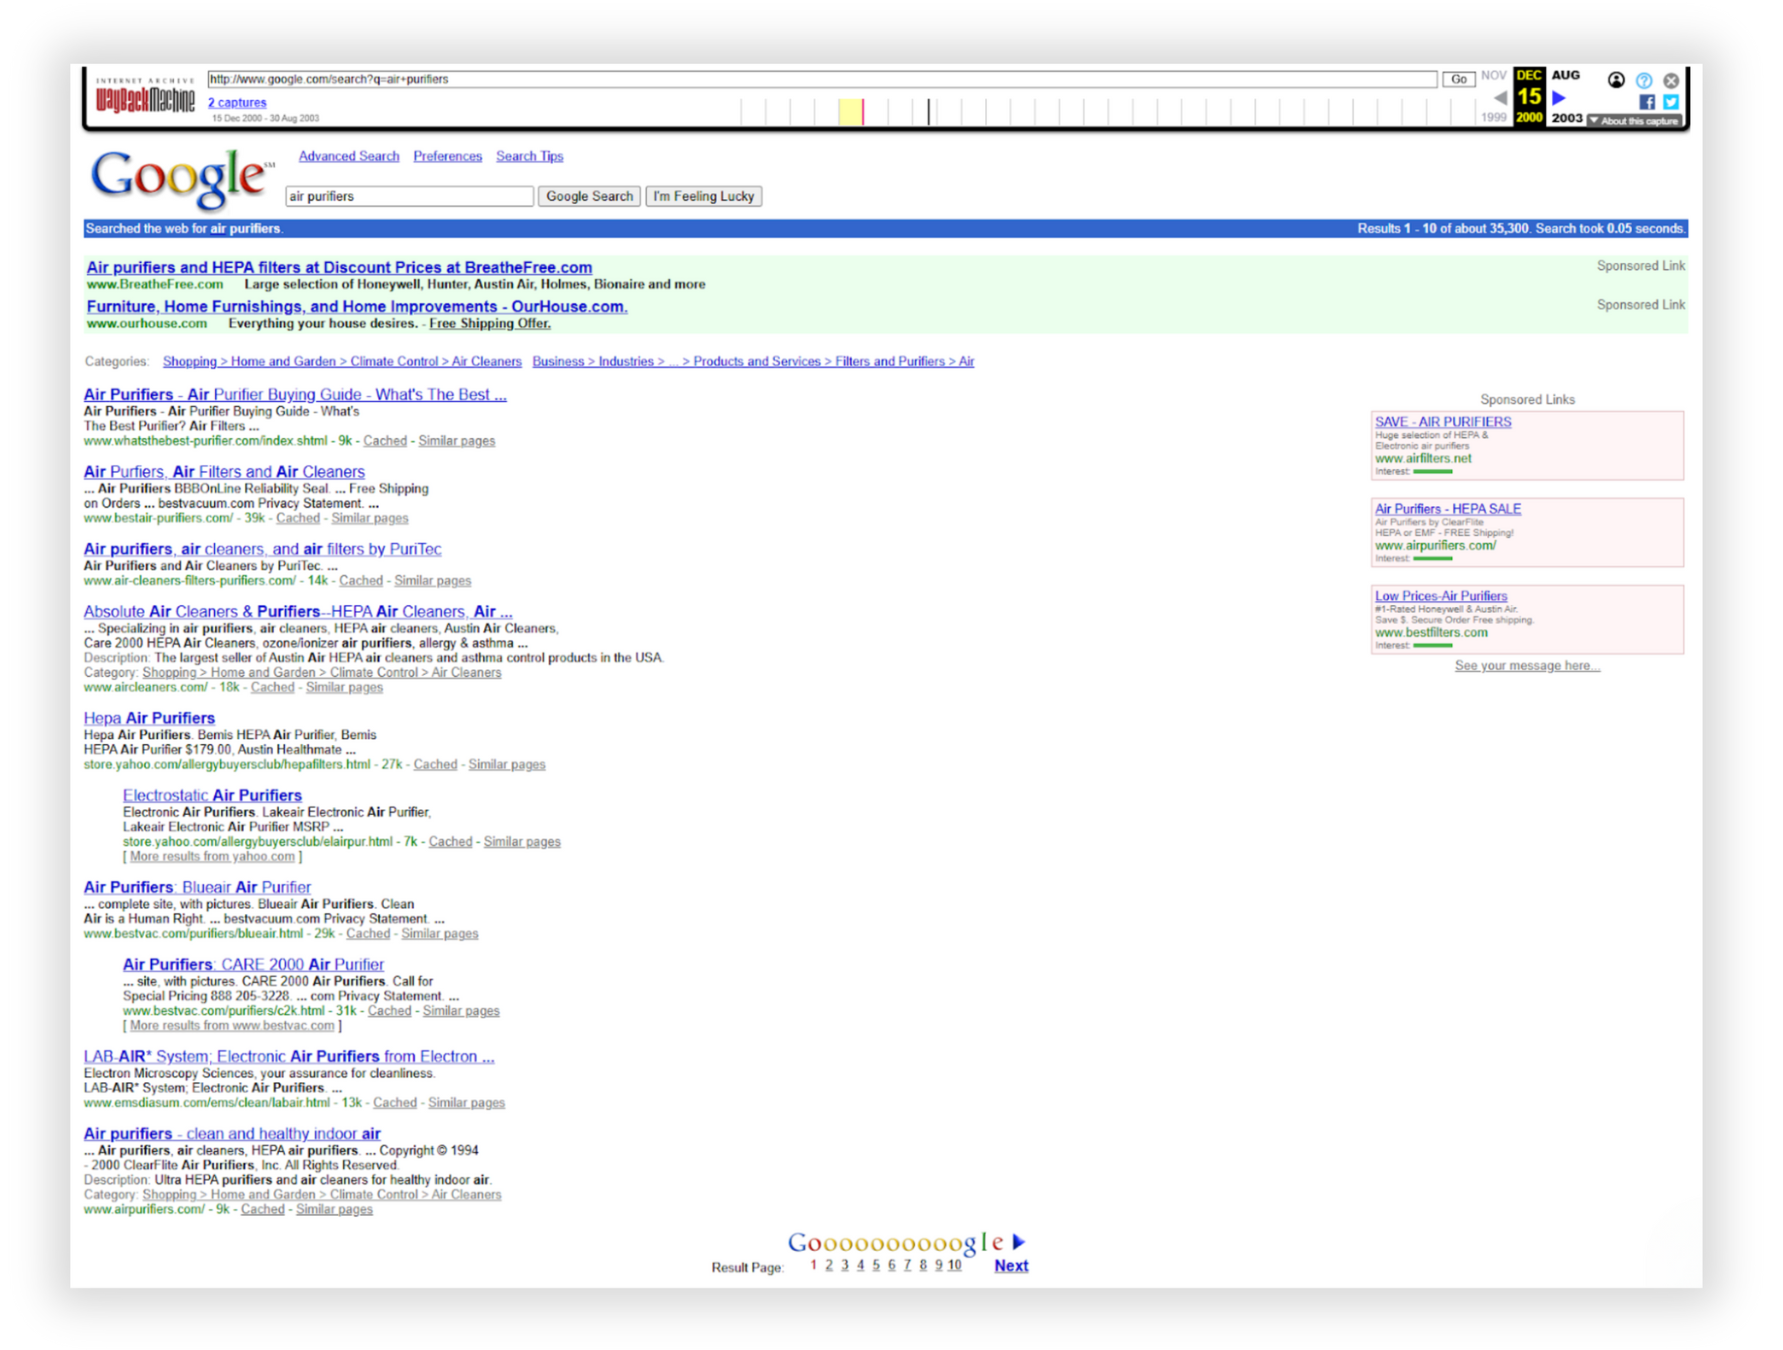Share this capture on Twitter
1783x1350 pixels.
point(1671,102)
